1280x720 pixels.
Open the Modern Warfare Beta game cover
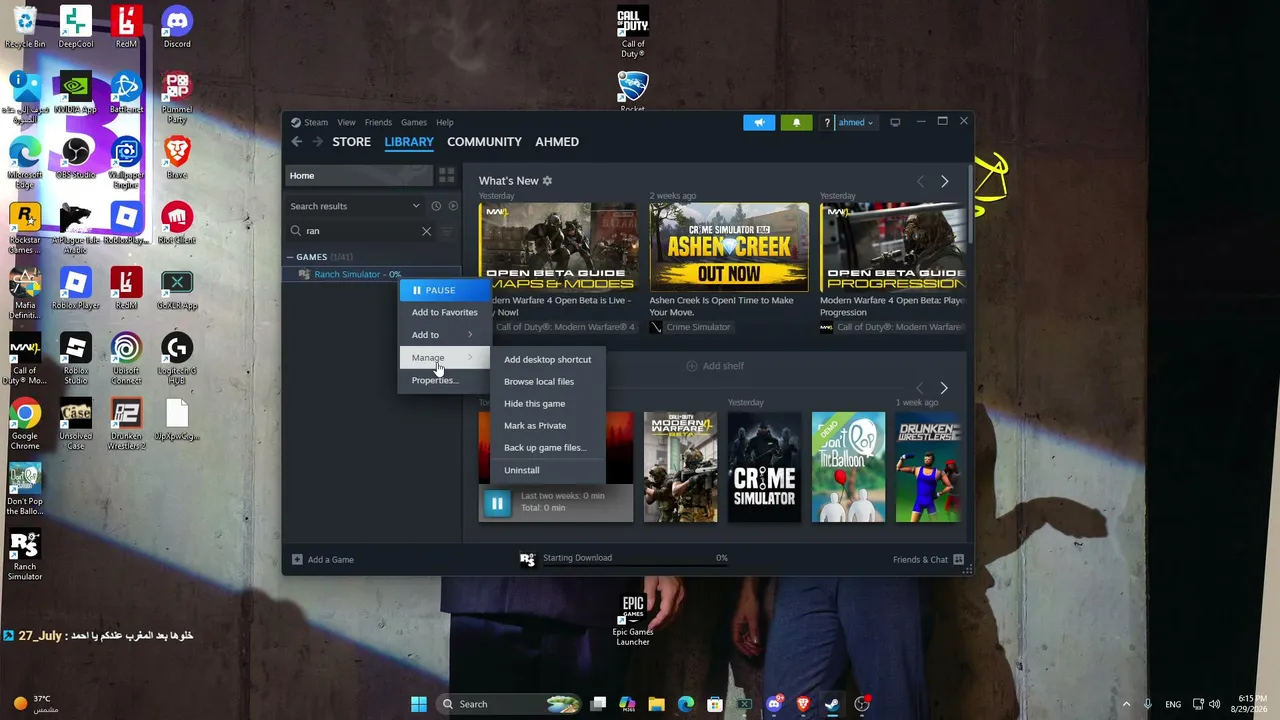[681, 467]
